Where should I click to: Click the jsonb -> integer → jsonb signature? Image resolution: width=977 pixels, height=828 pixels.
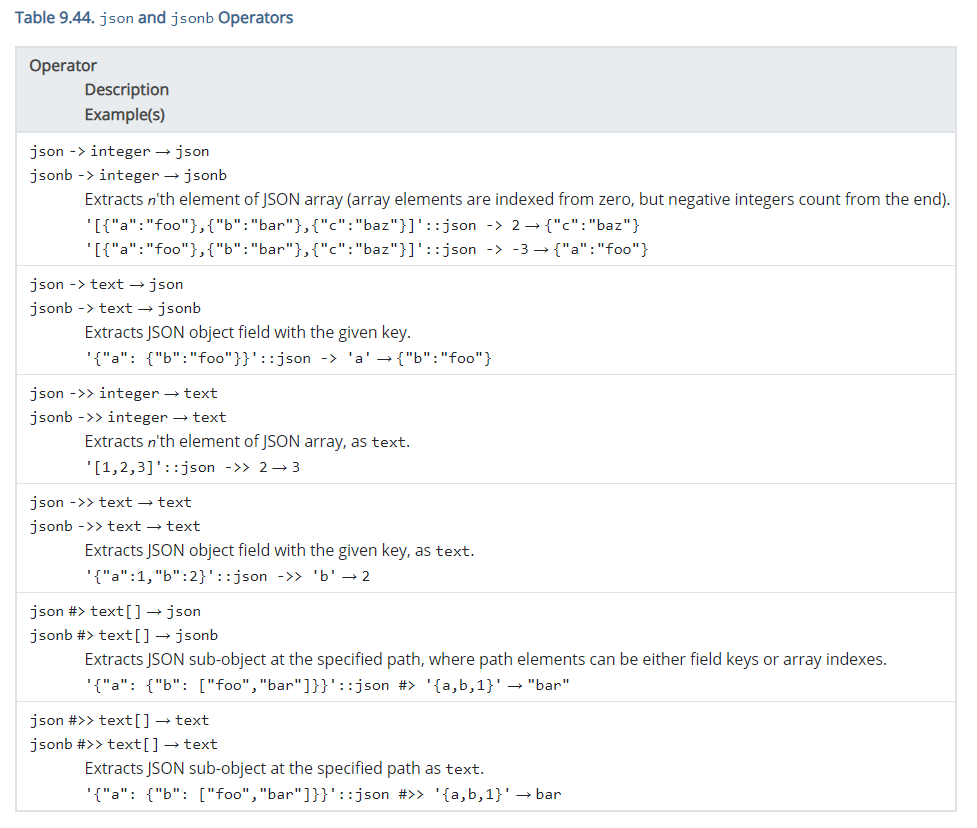[x=128, y=175]
